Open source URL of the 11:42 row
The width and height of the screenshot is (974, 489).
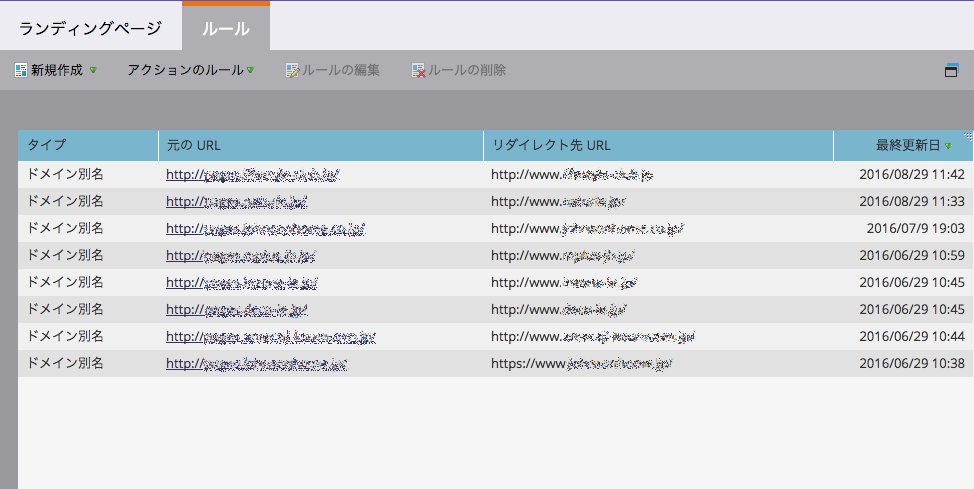(x=254, y=174)
